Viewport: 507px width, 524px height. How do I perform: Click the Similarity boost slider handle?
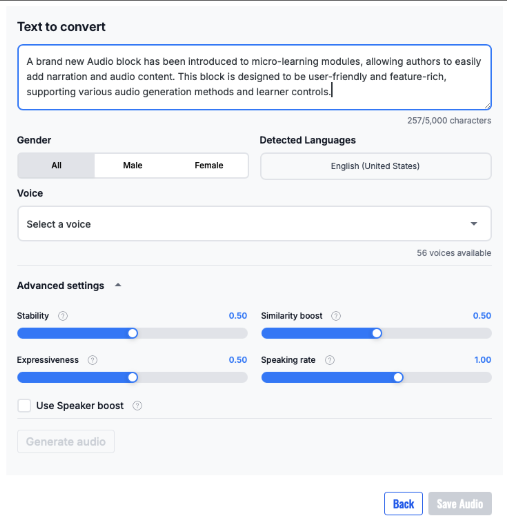click(377, 333)
